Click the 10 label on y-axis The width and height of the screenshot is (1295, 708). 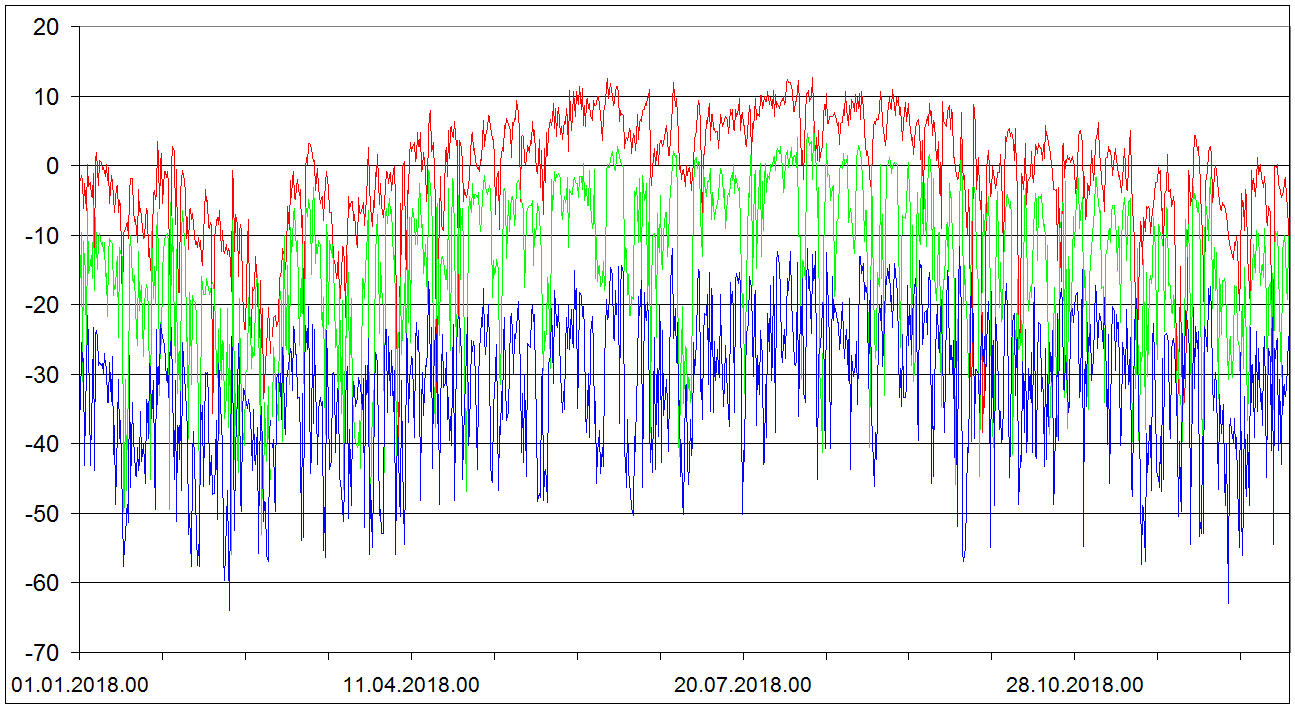tap(45, 97)
